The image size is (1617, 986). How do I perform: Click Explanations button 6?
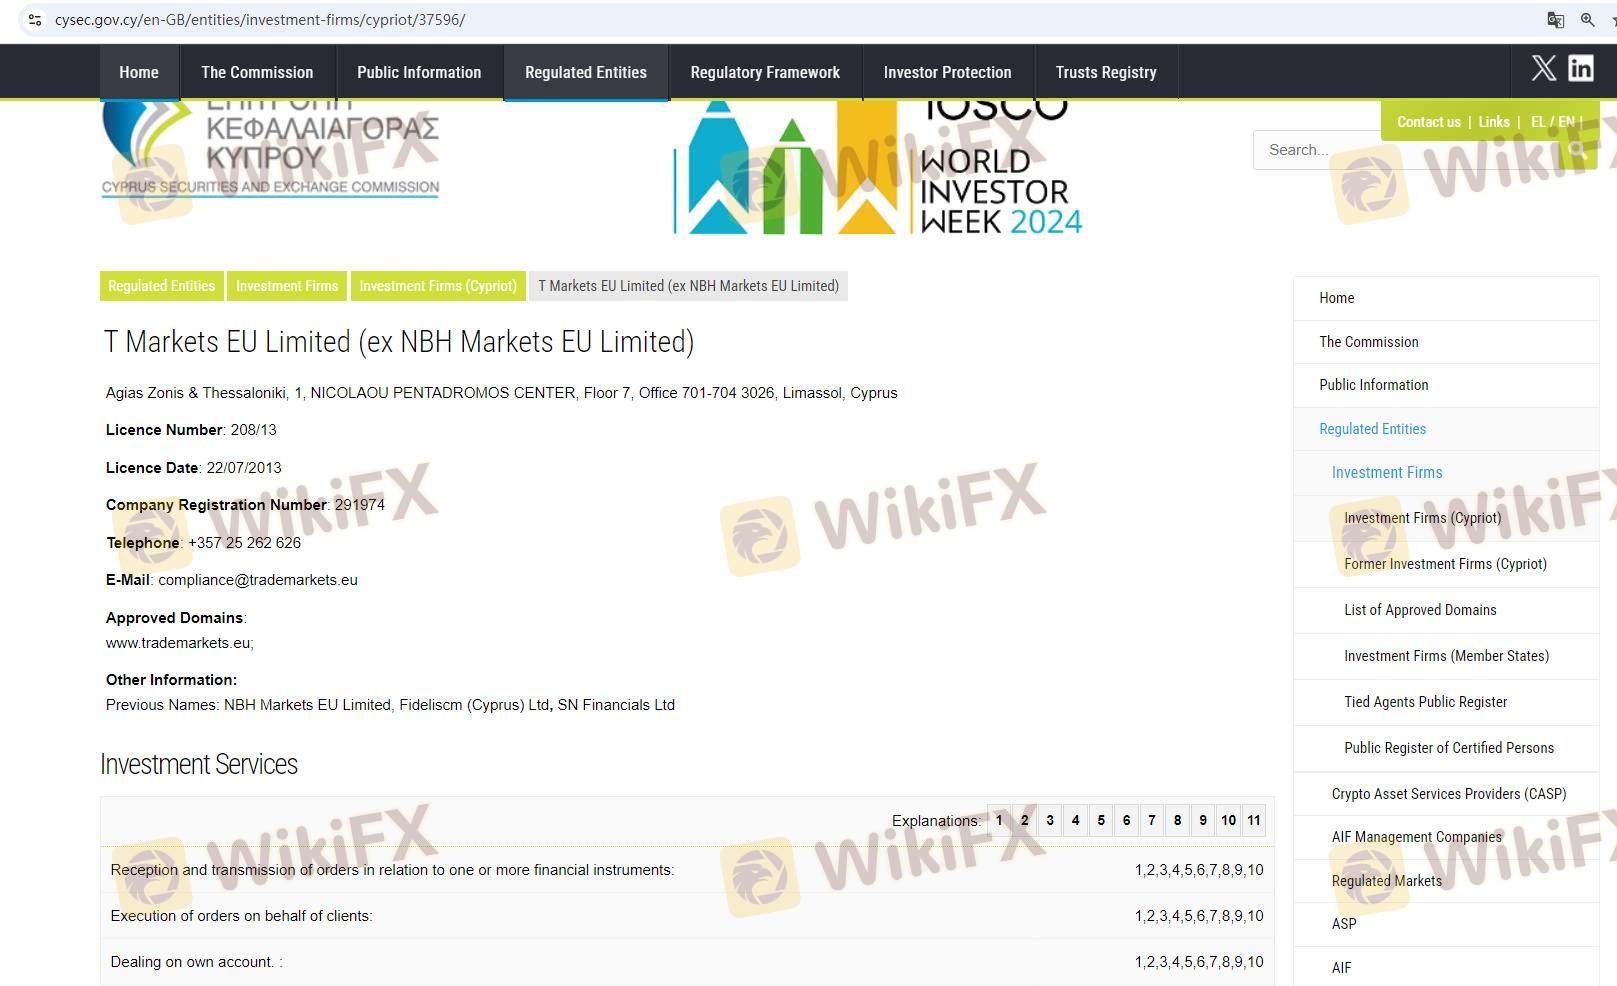pyautogui.click(x=1127, y=820)
